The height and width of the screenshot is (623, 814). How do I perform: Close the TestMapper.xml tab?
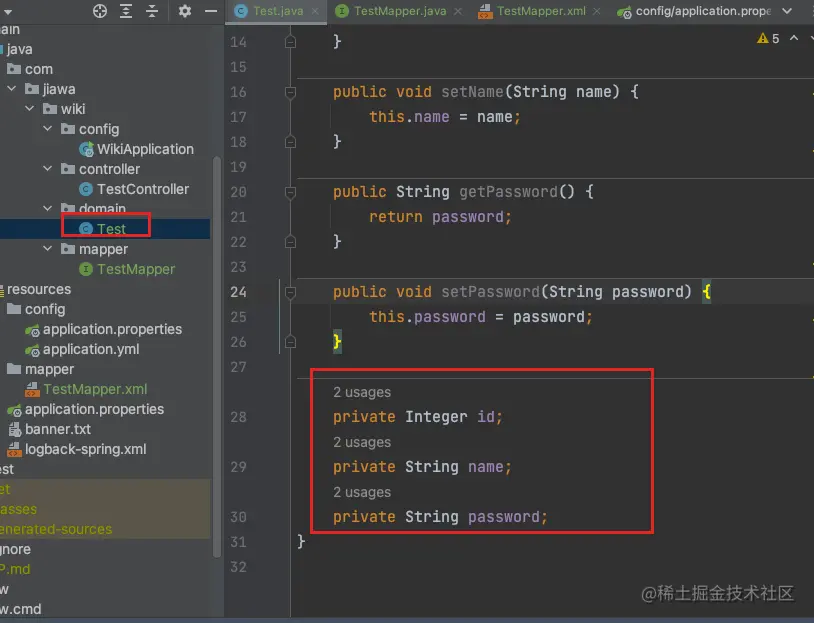tap(596, 11)
